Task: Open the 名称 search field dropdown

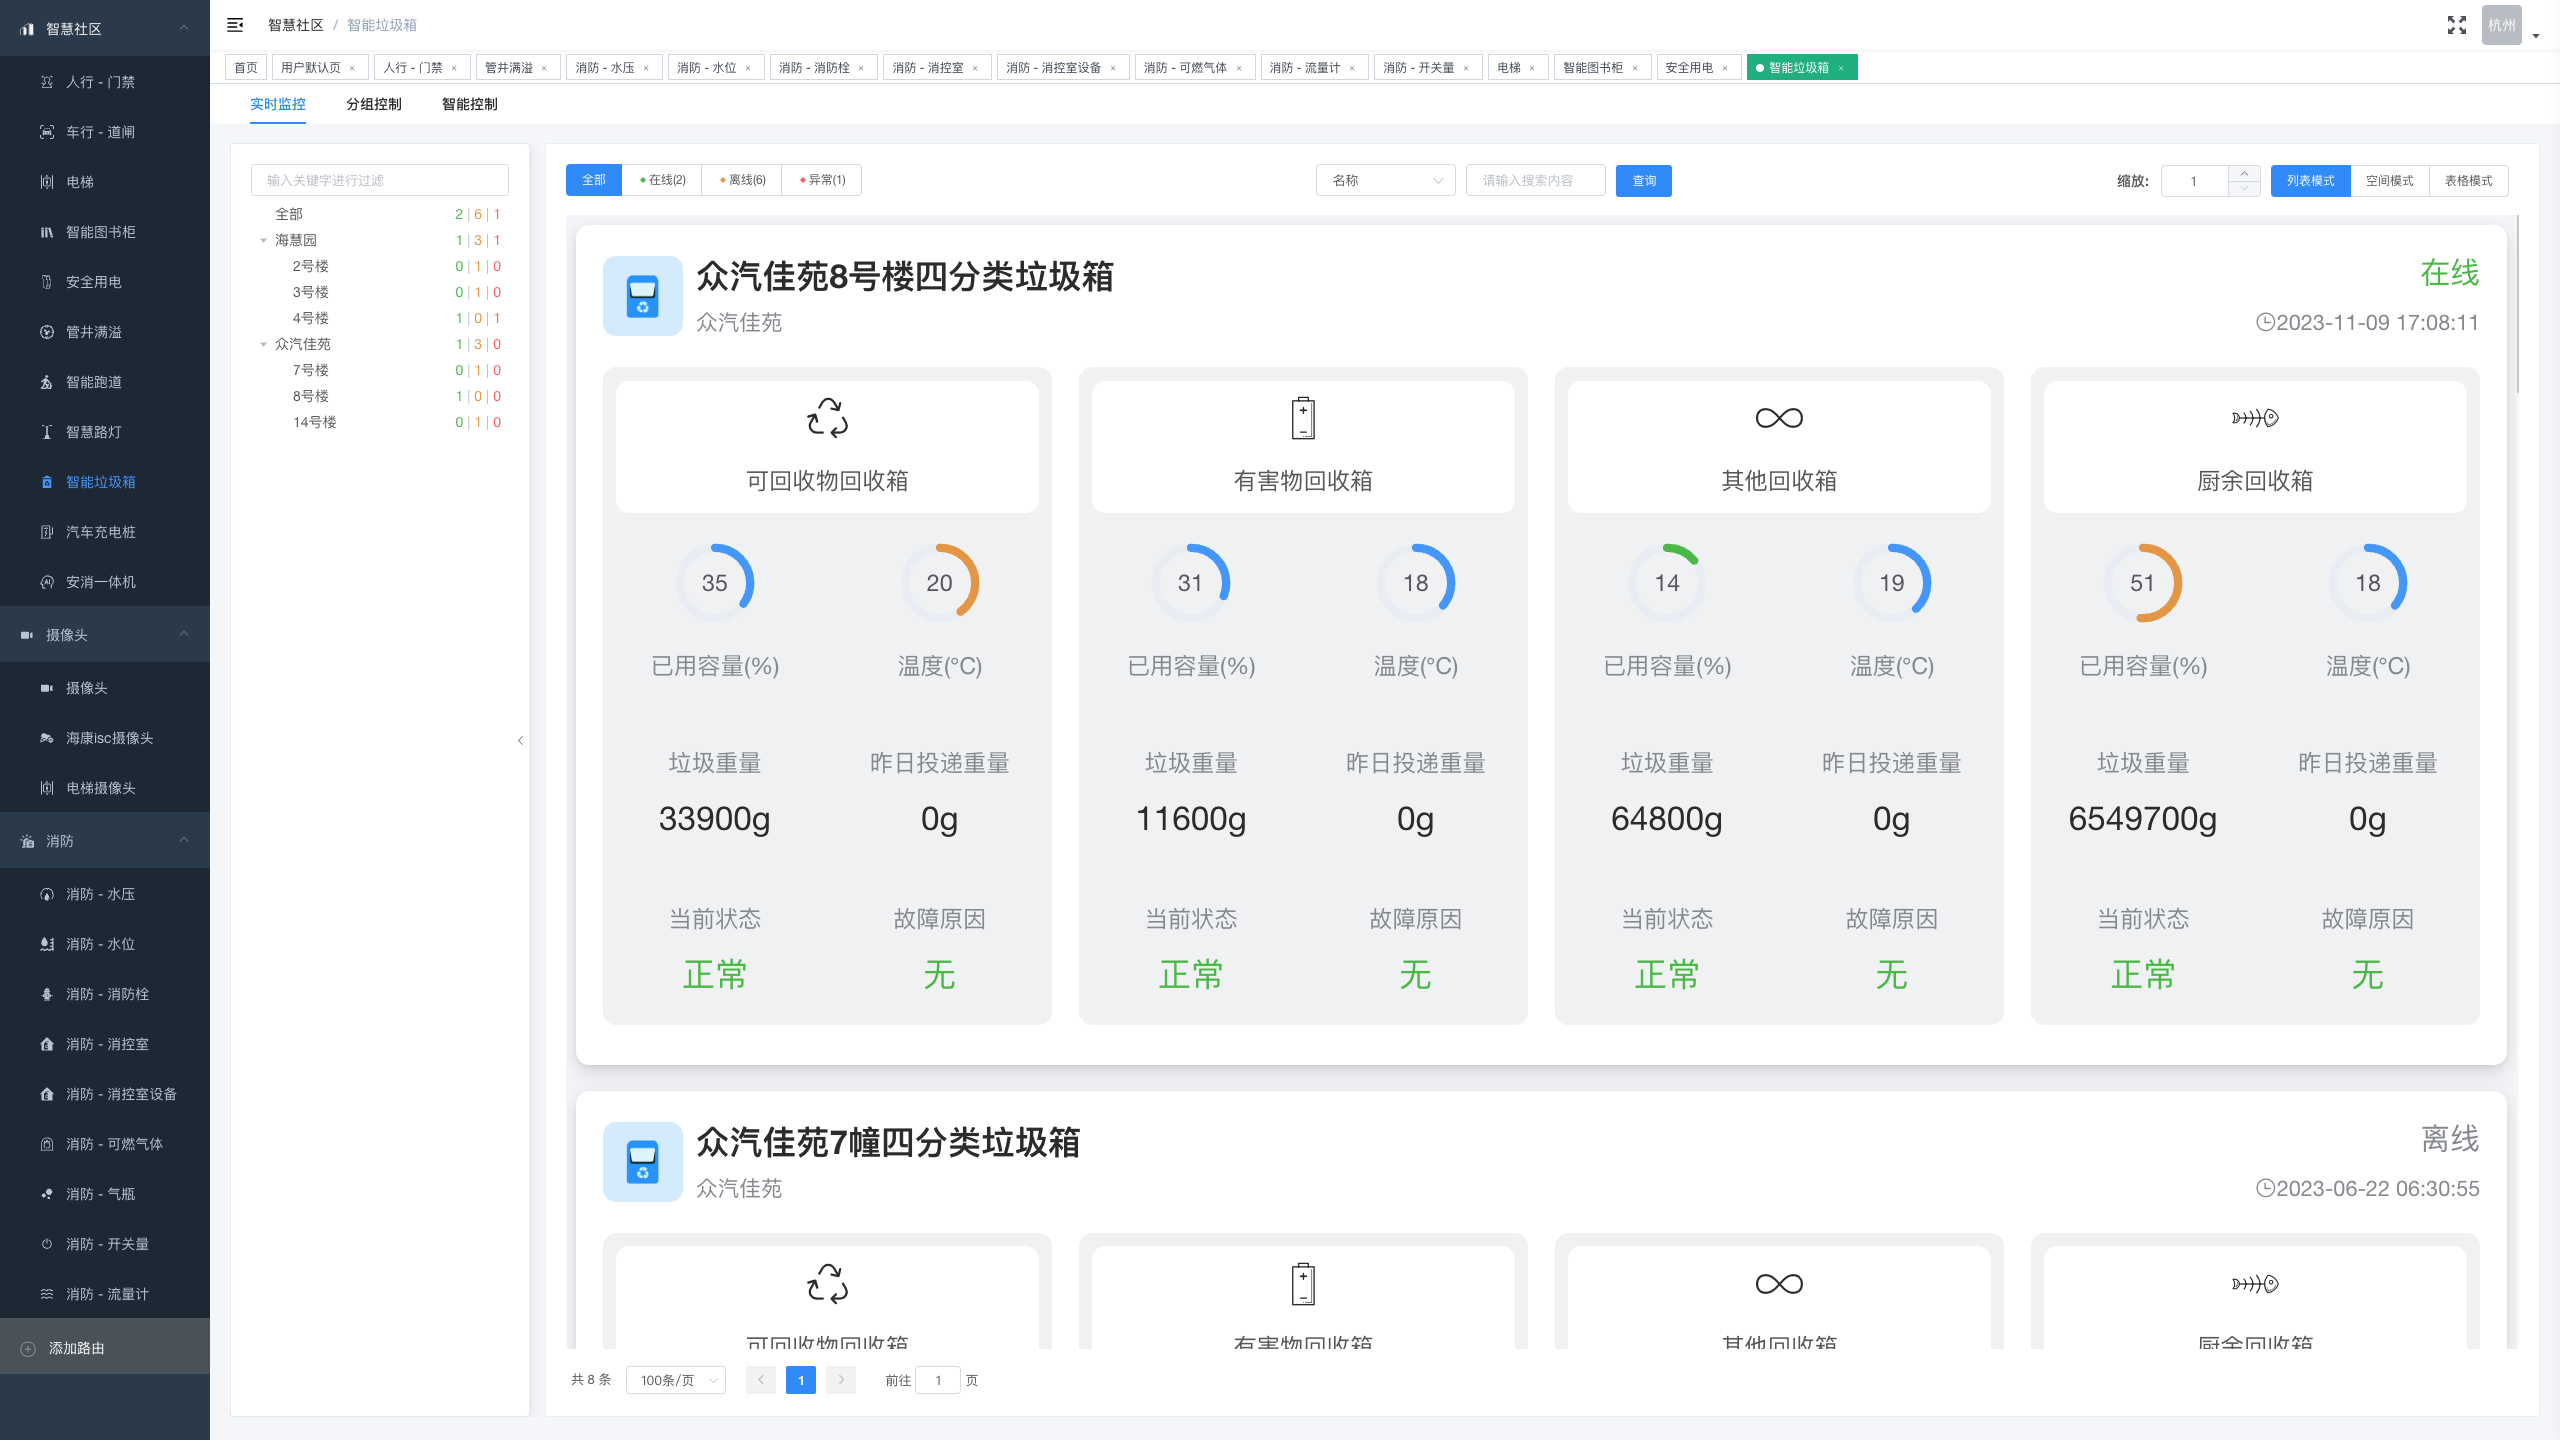Action: click(1386, 180)
